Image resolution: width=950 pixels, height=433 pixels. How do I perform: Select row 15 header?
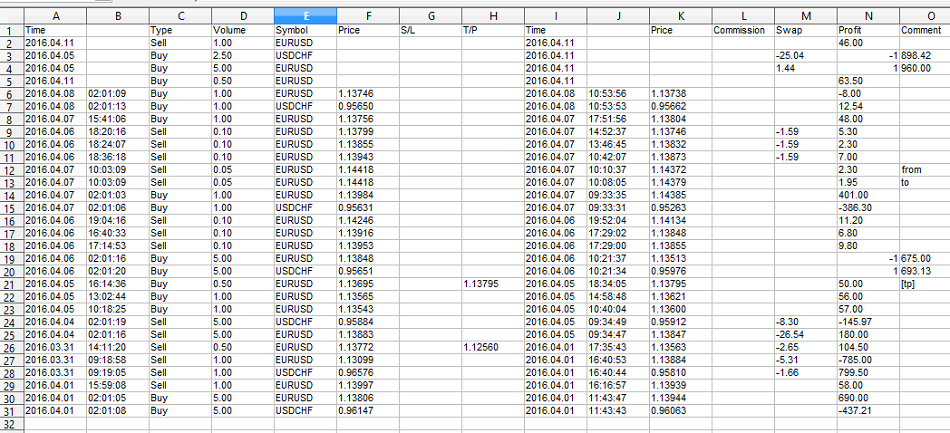point(10,207)
